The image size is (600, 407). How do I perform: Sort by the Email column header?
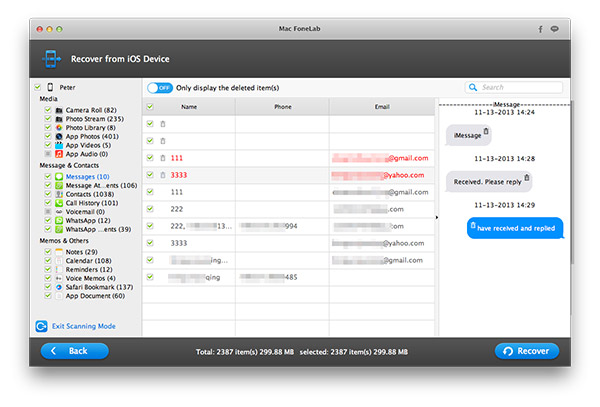pyautogui.click(x=381, y=106)
